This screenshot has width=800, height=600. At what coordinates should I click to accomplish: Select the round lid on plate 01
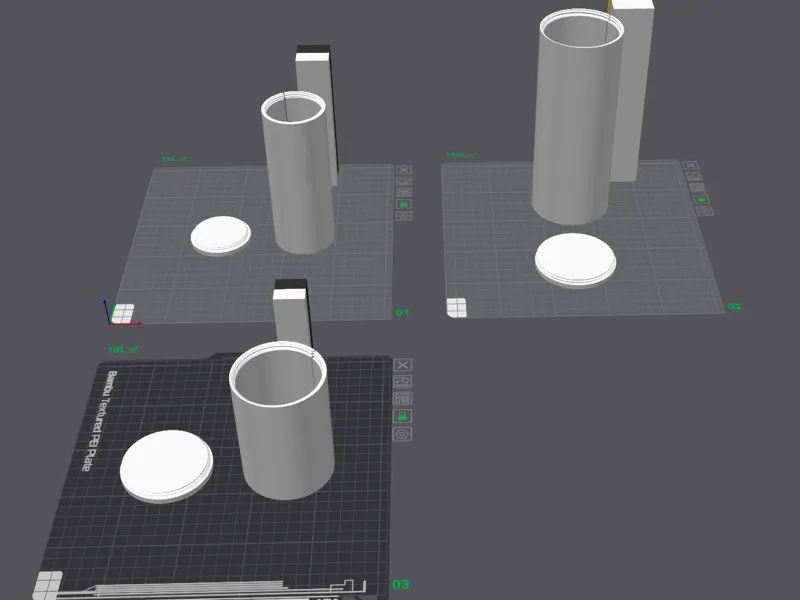221,235
